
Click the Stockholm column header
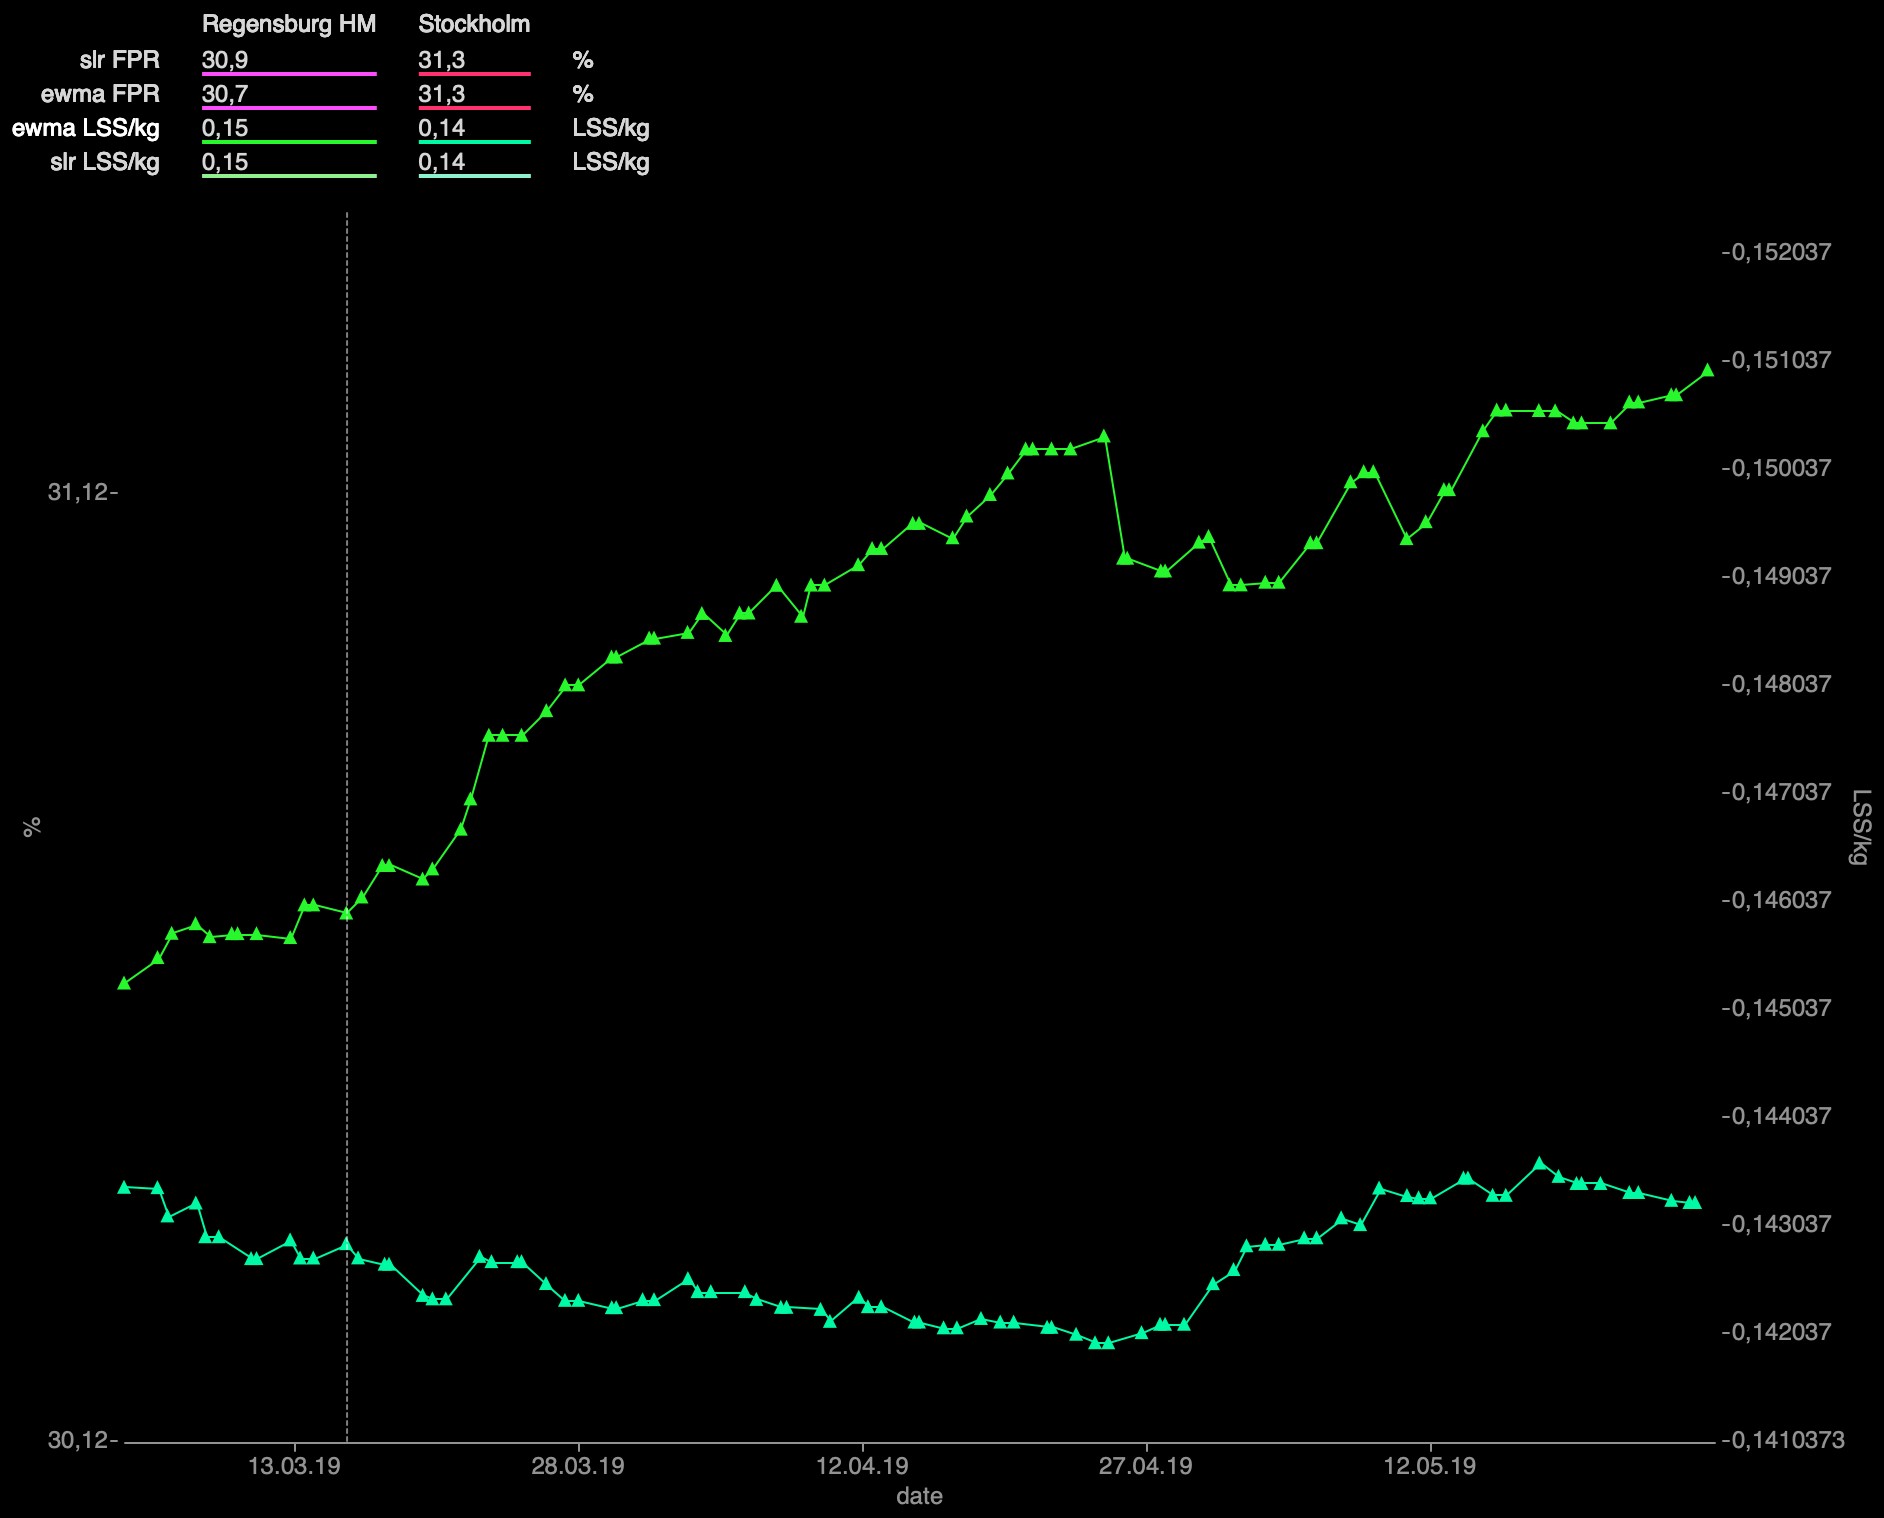pyautogui.click(x=474, y=24)
